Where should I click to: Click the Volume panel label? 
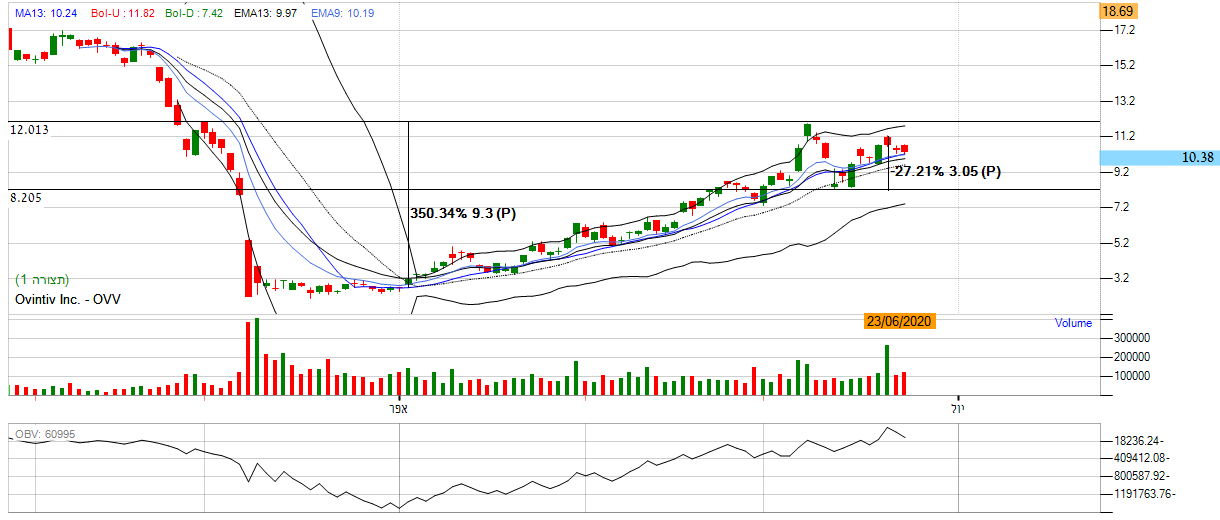1073,323
